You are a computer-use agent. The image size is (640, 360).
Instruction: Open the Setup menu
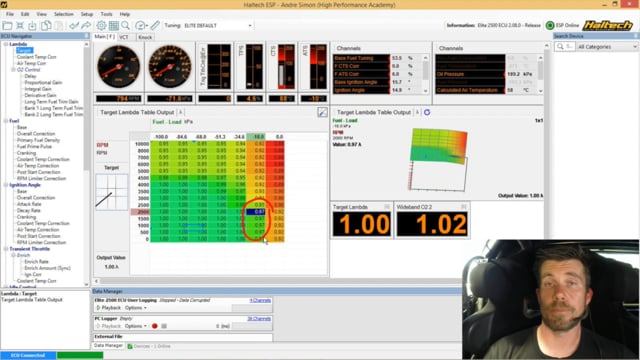point(87,14)
